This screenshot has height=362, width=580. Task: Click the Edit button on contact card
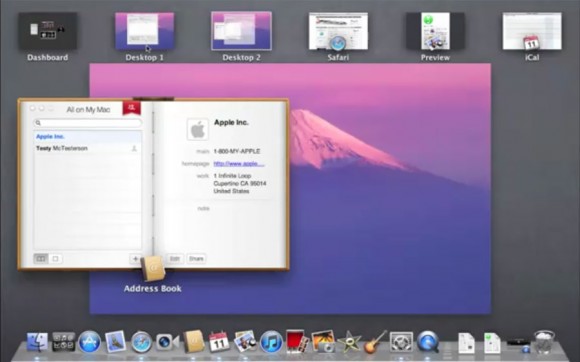175,258
